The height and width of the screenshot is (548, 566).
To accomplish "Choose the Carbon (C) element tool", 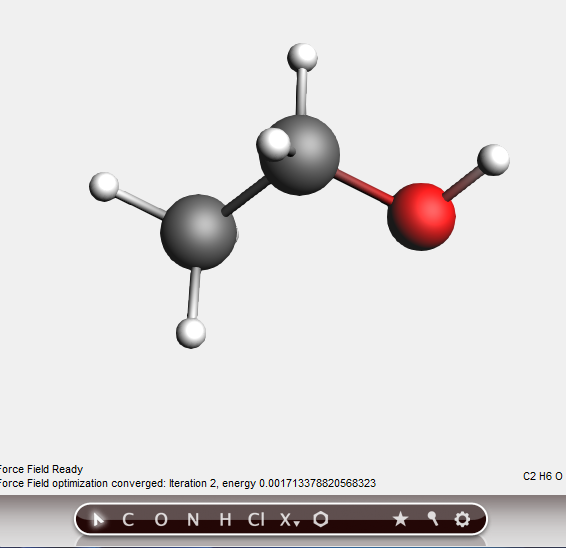I will pos(128,520).
